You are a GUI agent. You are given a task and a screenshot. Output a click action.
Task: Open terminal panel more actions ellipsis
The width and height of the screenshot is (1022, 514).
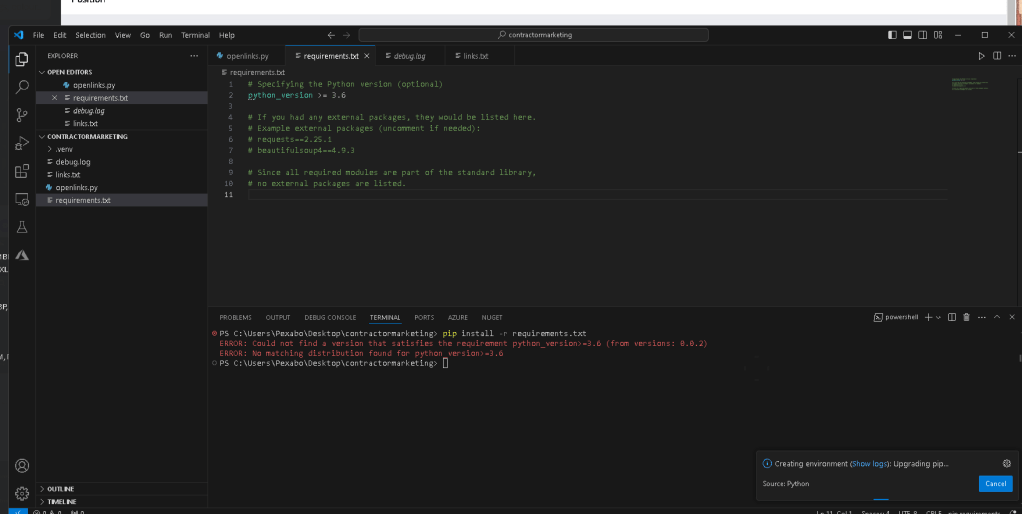point(982,317)
